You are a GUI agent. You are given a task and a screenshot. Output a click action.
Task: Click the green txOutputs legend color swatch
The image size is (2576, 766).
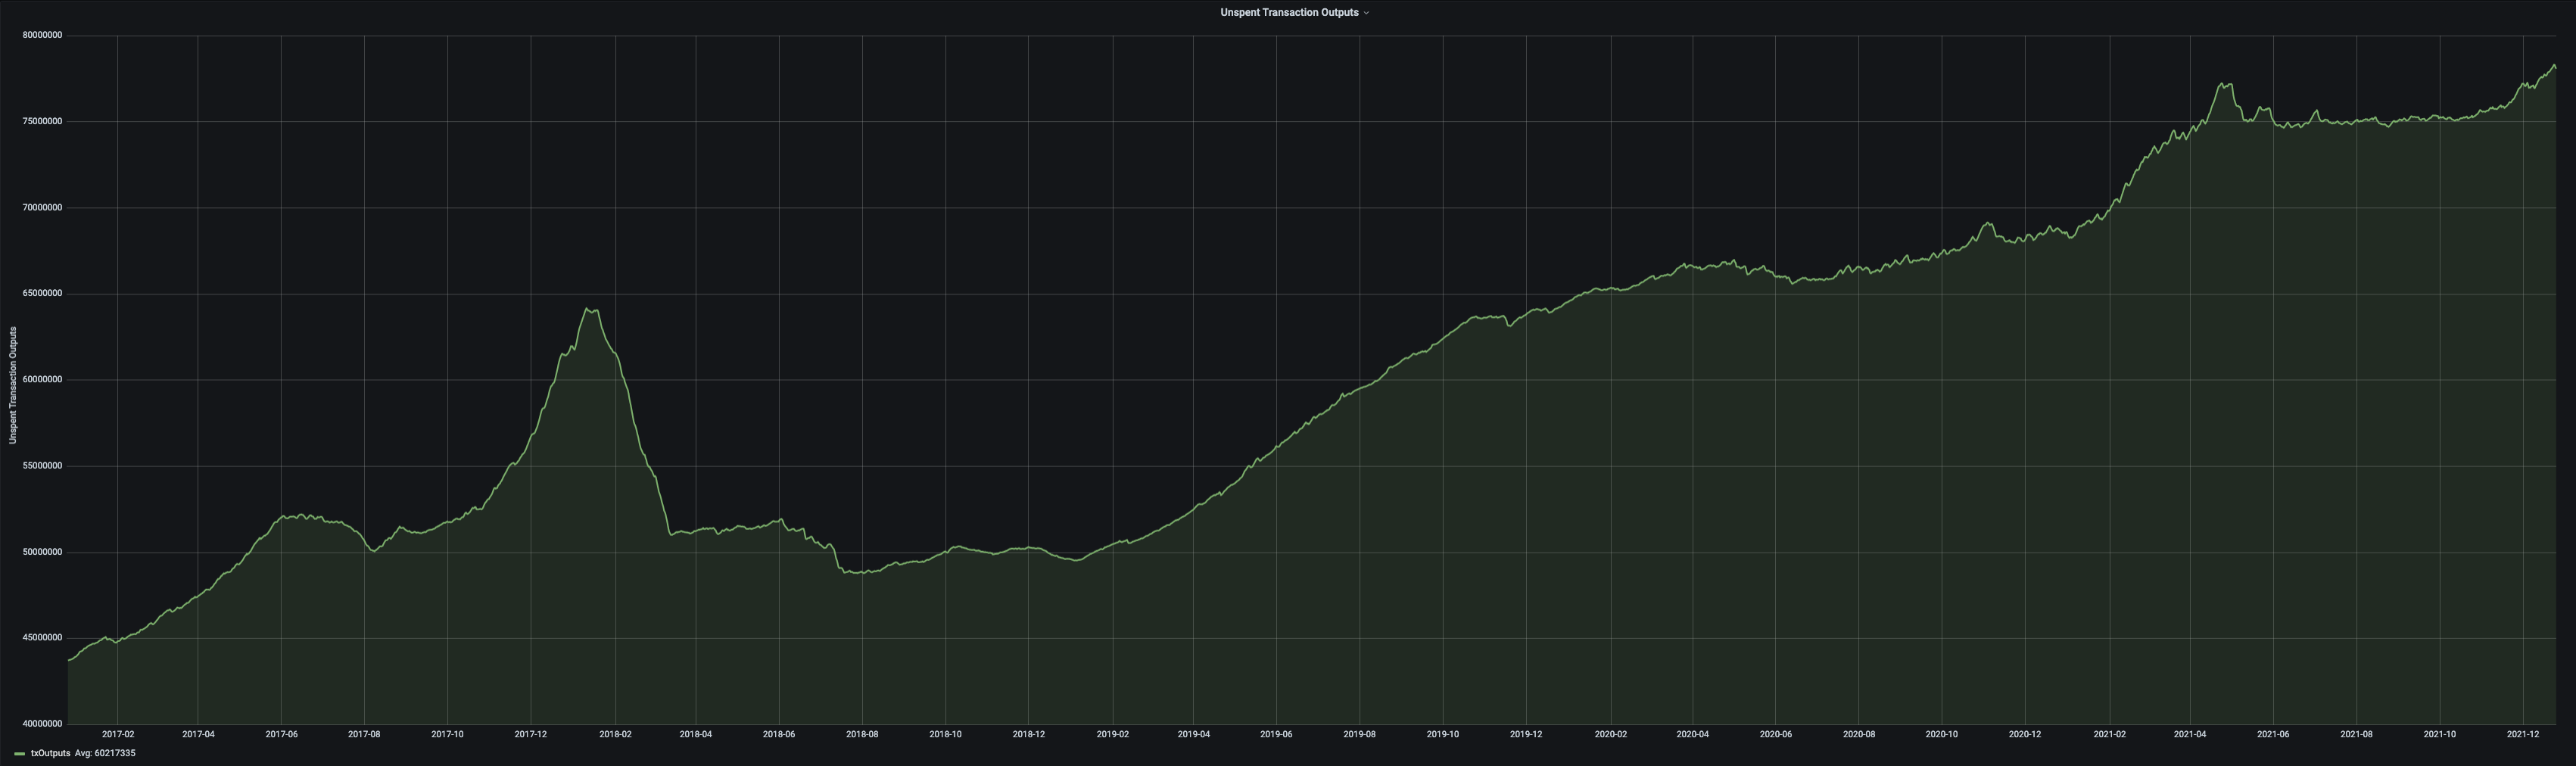pyautogui.click(x=20, y=754)
